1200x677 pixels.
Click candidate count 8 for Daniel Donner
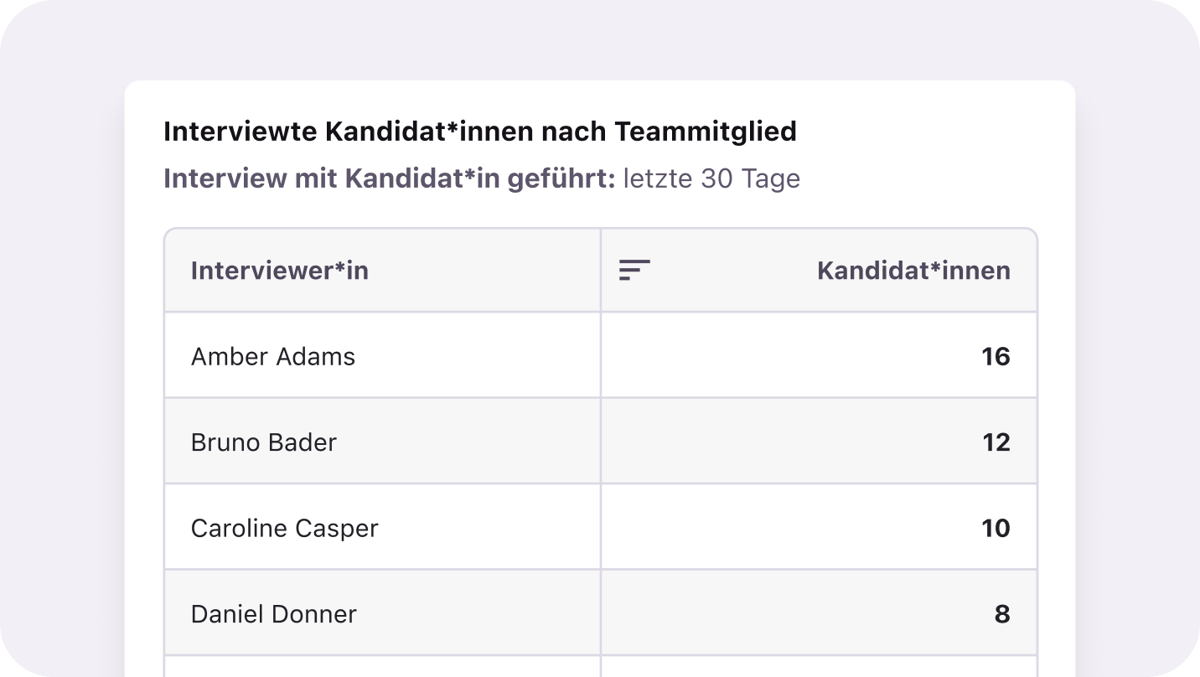click(1002, 614)
